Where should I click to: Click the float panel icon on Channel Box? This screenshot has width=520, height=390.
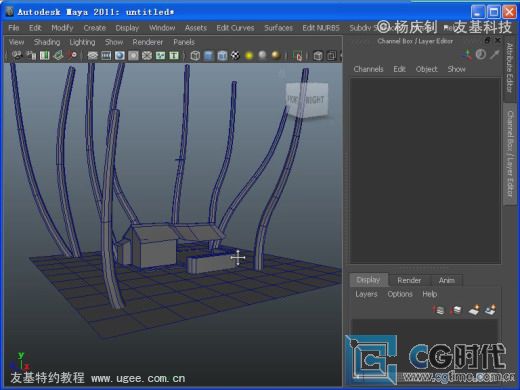487,40
